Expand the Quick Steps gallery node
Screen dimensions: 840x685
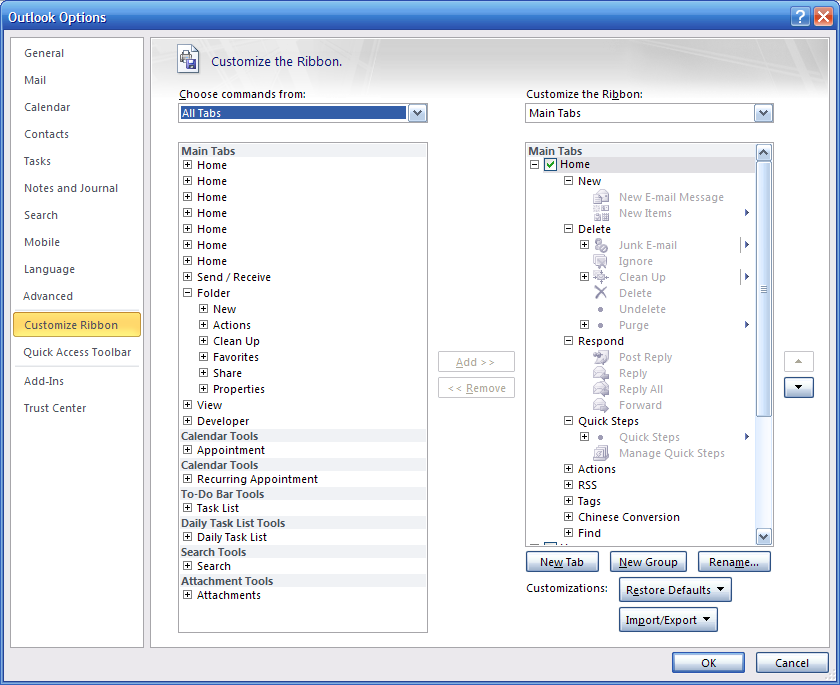[x=584, y=436]
